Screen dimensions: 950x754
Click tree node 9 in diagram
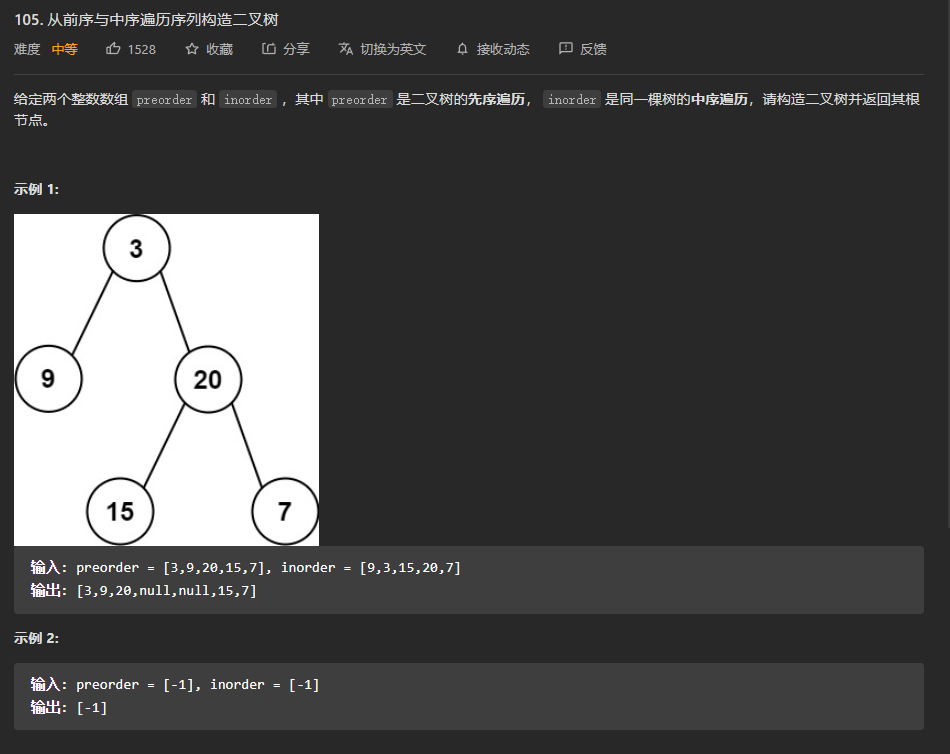(48, 379)
